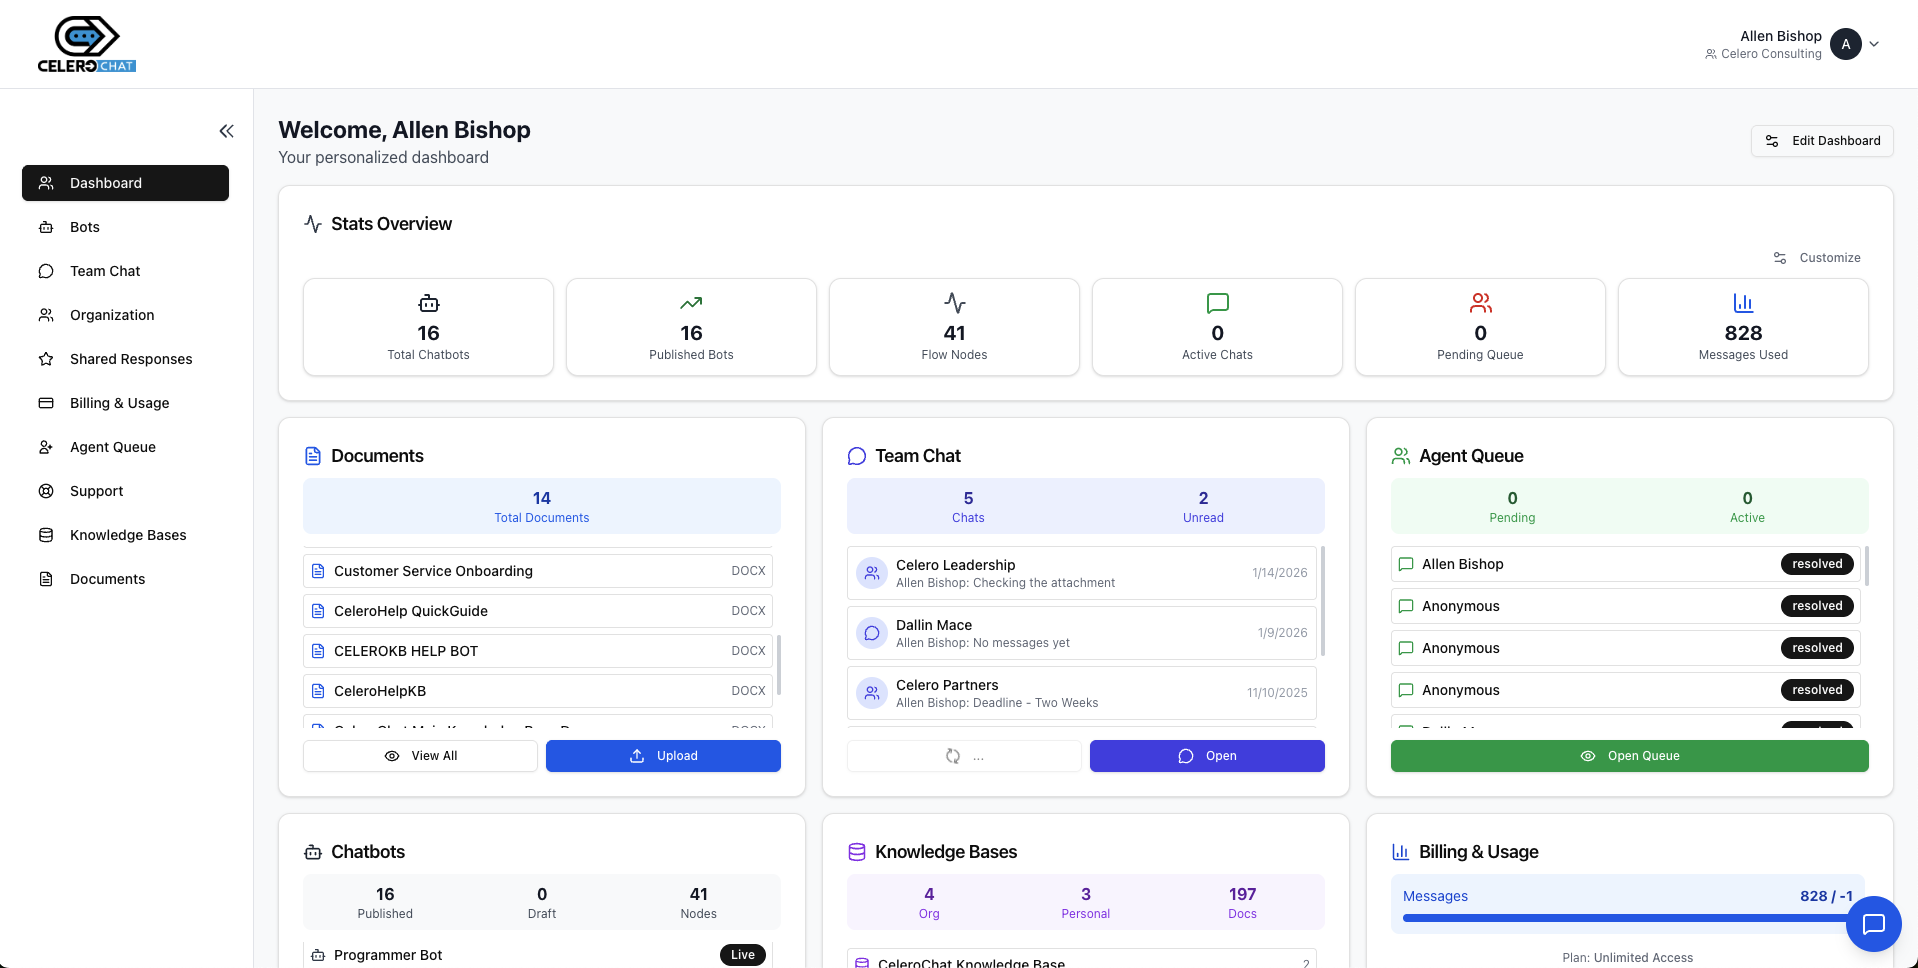
Task: Open Allen Bishop resolved queue entry
Action: tap(1626, 564)
